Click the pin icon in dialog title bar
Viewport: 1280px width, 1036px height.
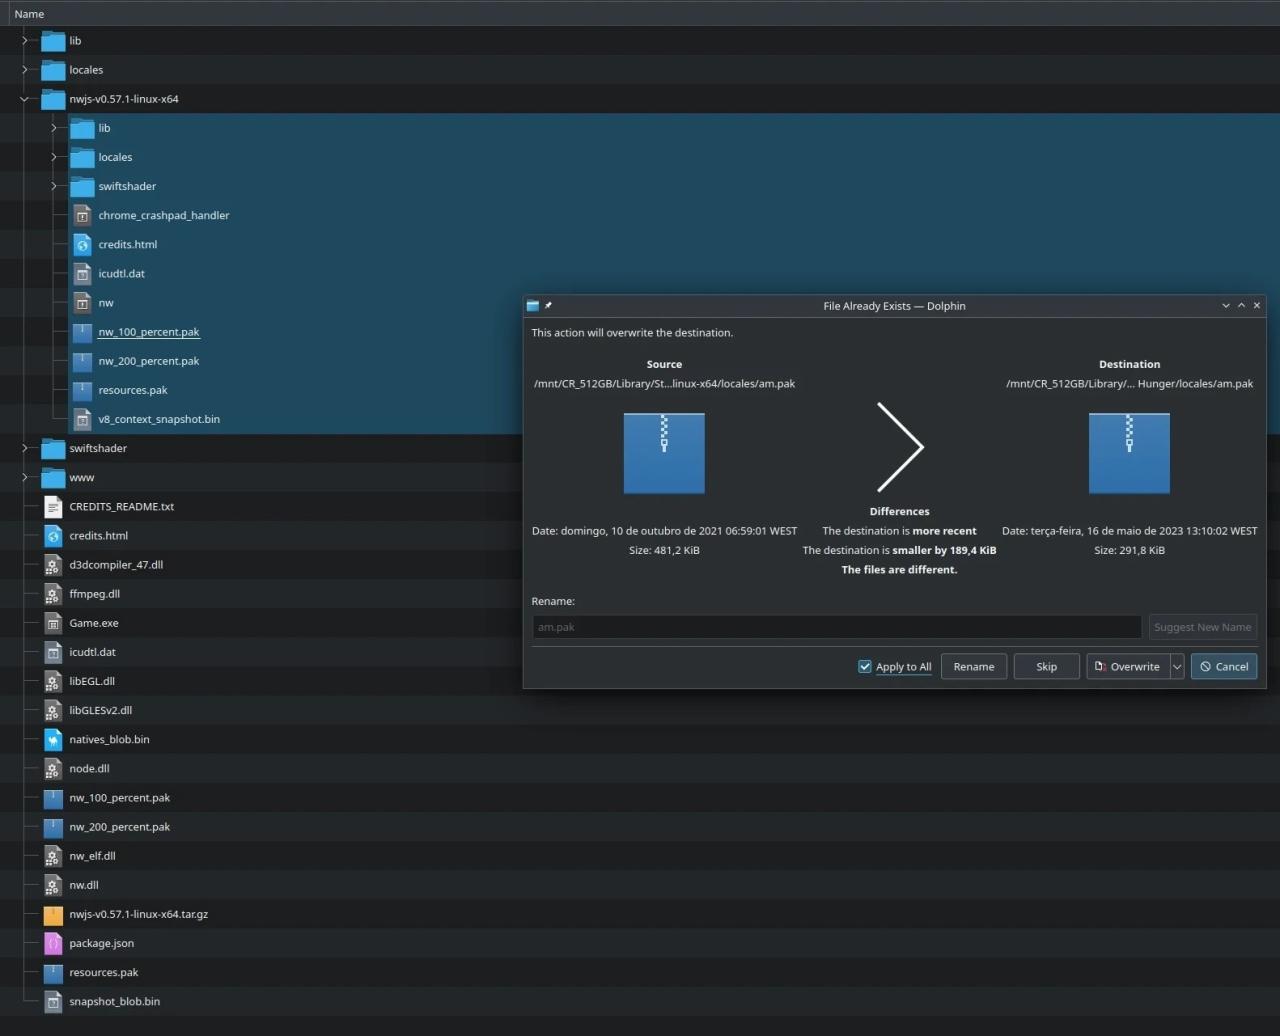point(548,306)
